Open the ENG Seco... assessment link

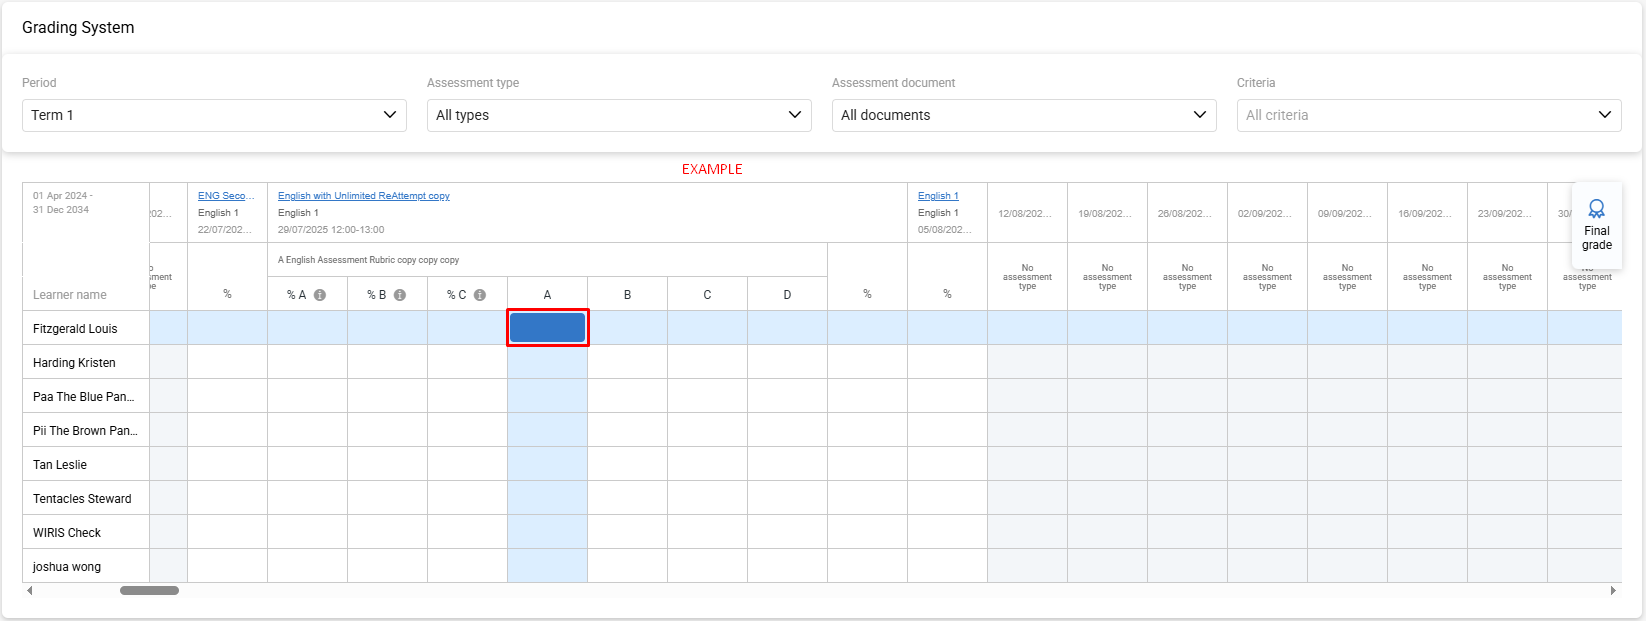226,196
